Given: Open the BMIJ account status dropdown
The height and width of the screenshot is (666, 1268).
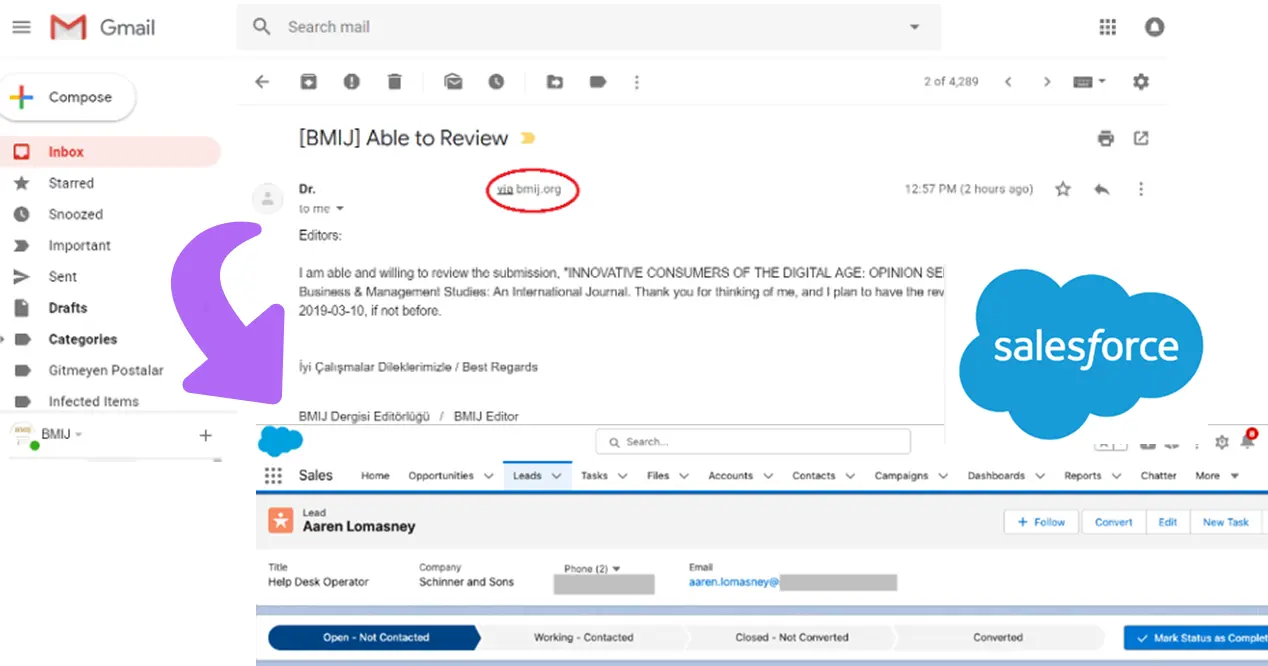Looking at the screenshot, I should coord(78,435).
